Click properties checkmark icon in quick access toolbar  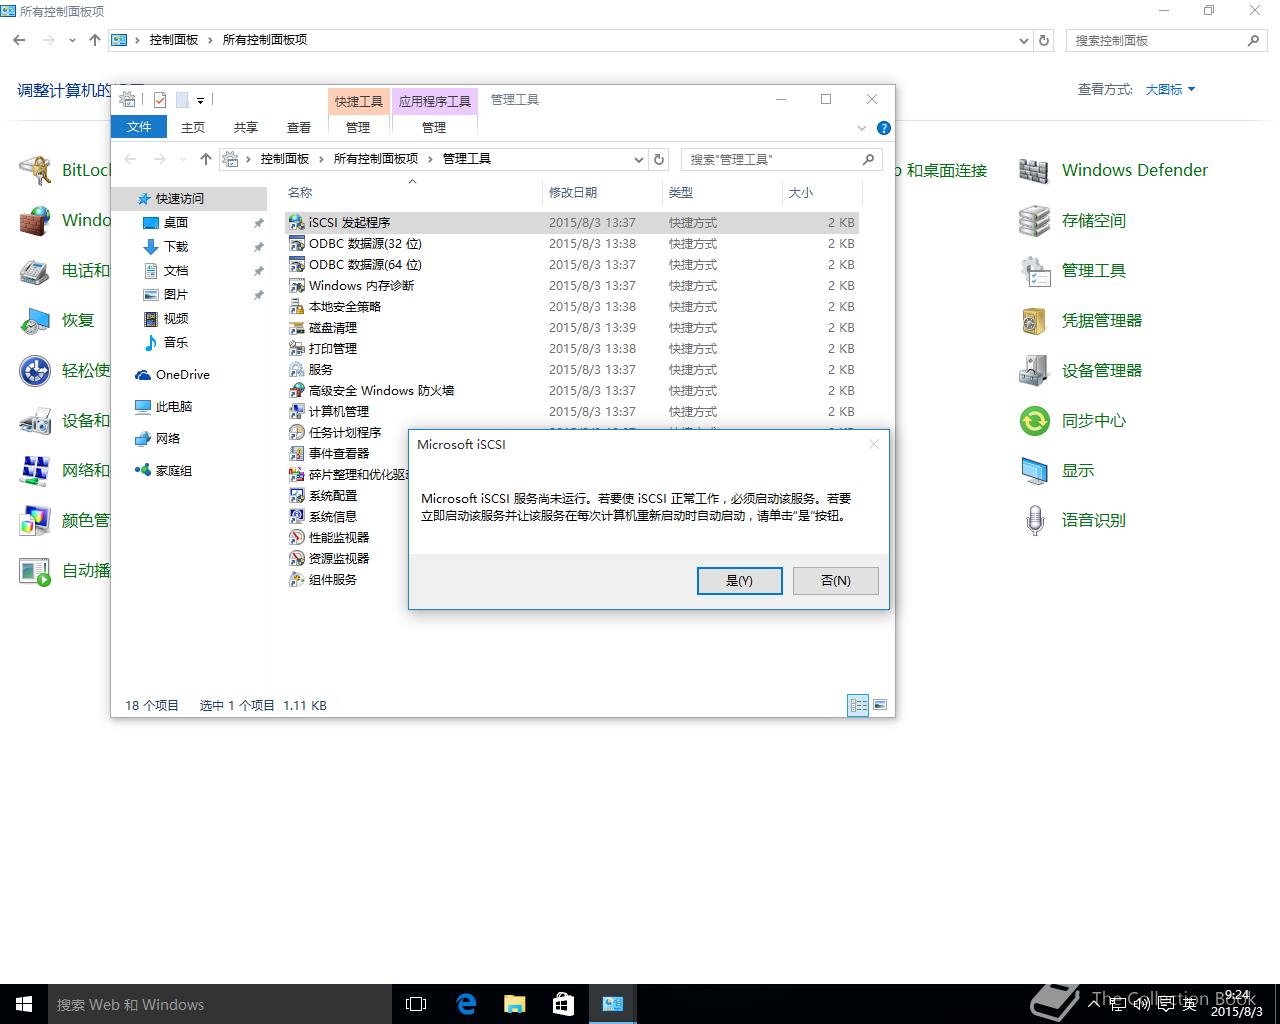[x=160, y=100]
